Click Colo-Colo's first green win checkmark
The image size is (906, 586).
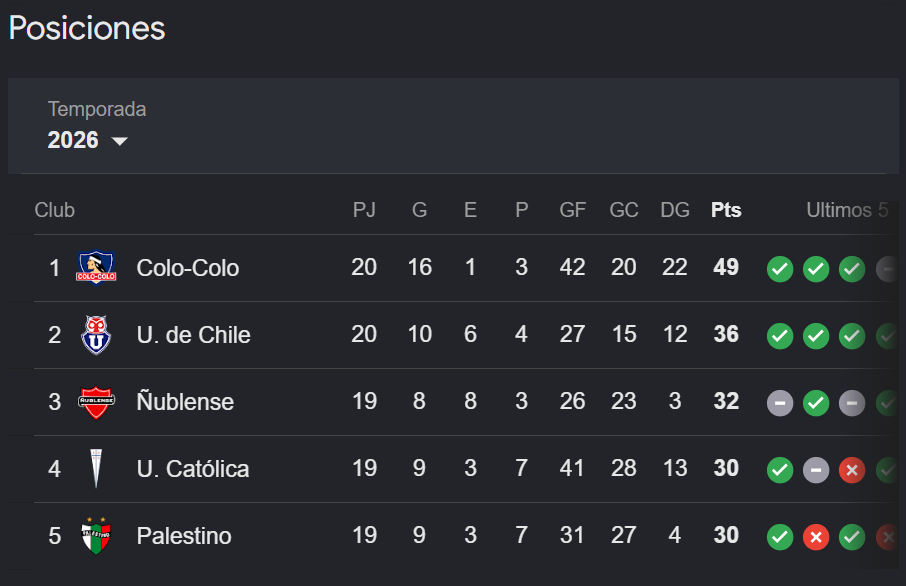(x=780, y=269)
